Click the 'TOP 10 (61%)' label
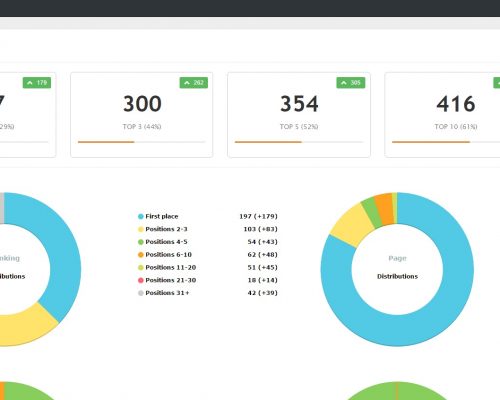Screen dimensions: 500x400 (x=456, y=127)
